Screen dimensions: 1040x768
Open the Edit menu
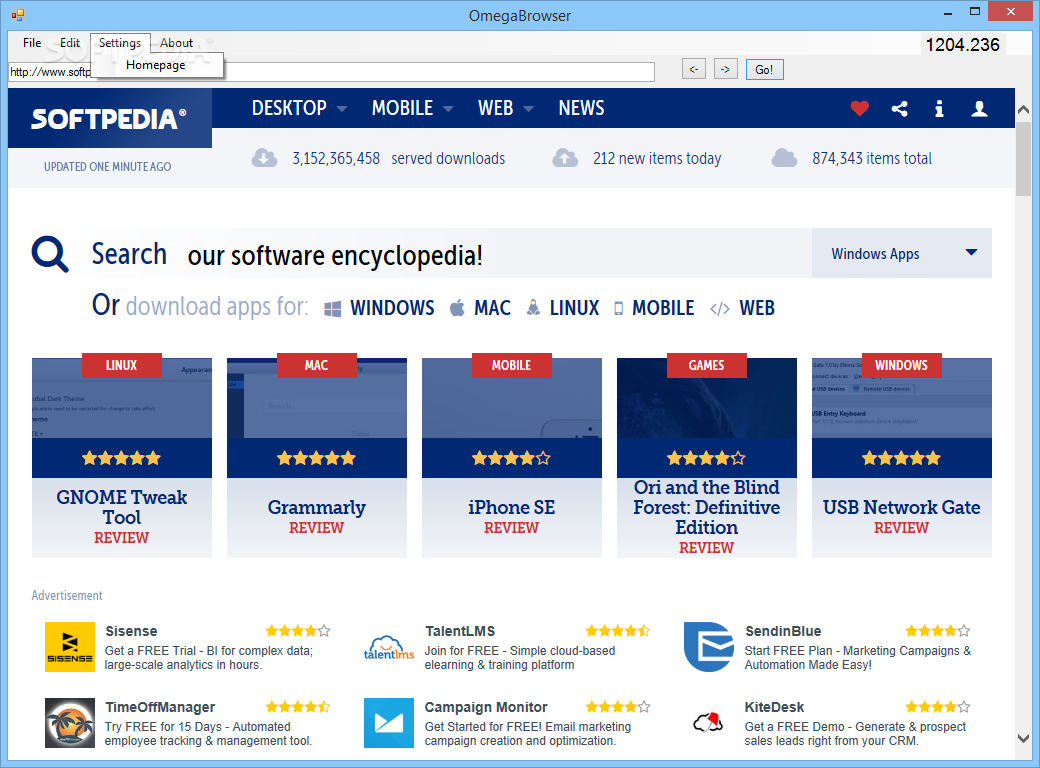pos(70,43)
